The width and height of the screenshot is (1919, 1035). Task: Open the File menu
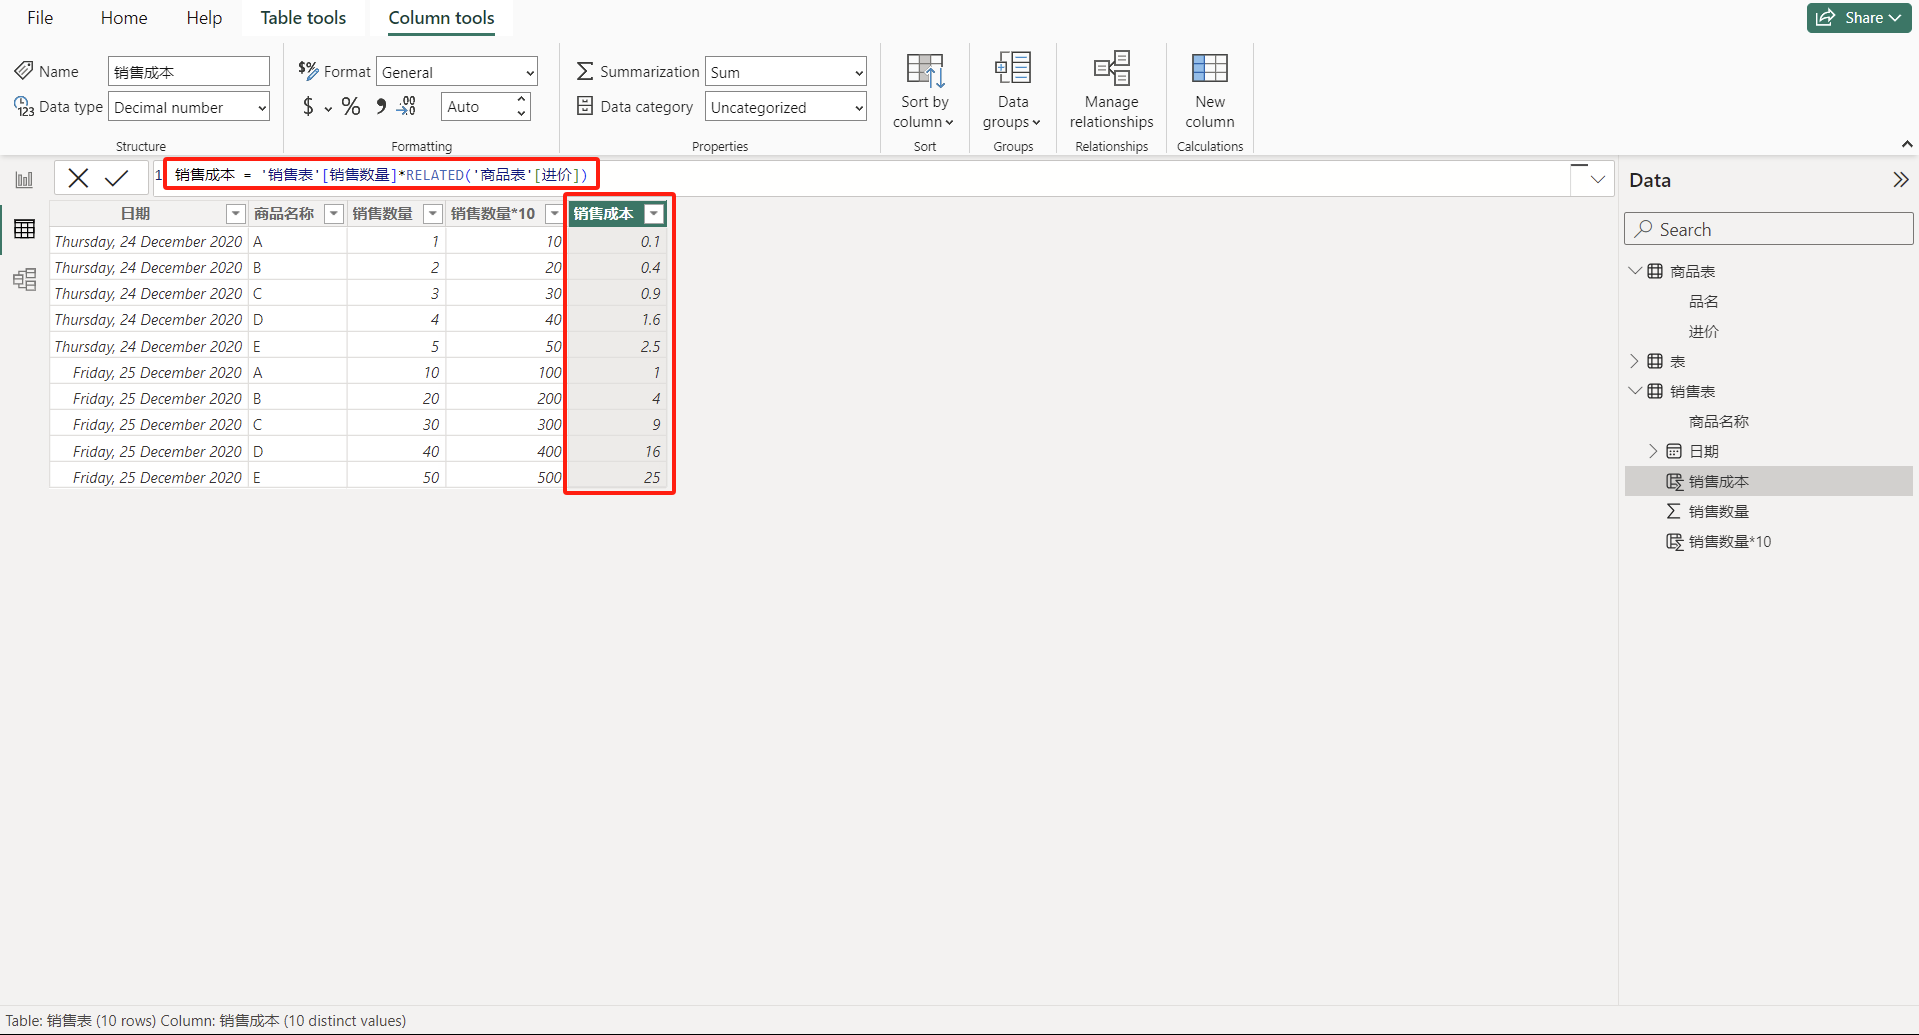click(x=40, y=18)
